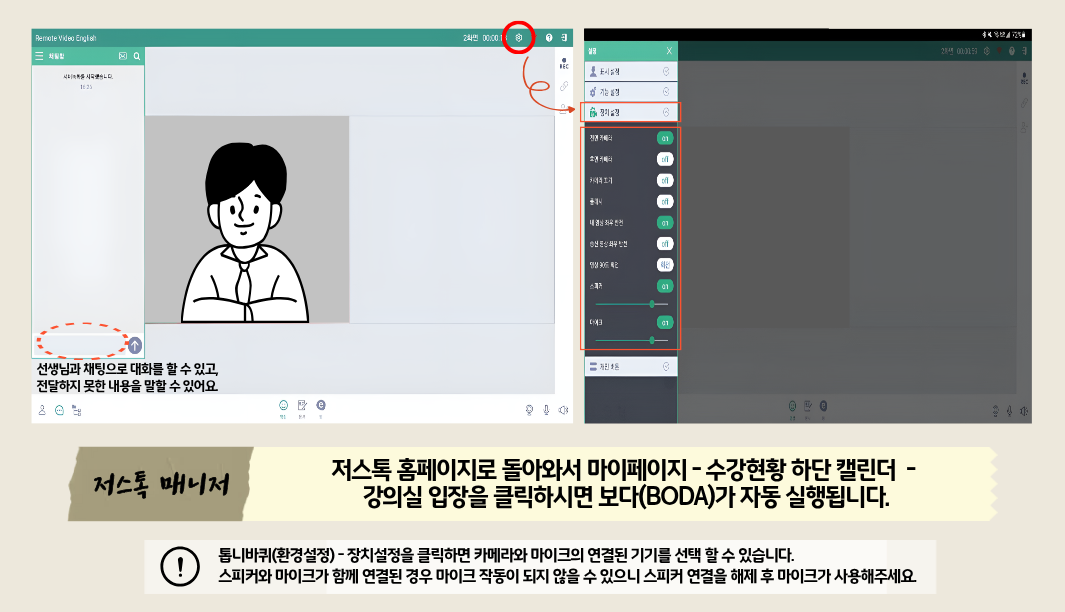Click the help question mark icon
Image resolution: width=1065 pixels, height=612 pixels.
tap(549, 37)
